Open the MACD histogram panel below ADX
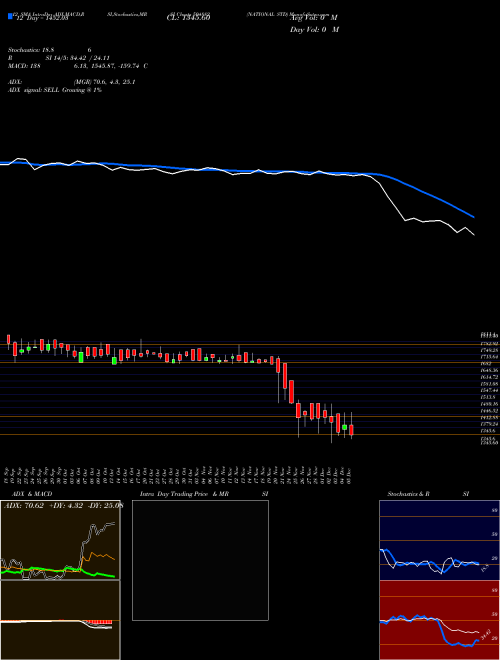500x660 pixels. pyautogui.click(x=60, y=620)
